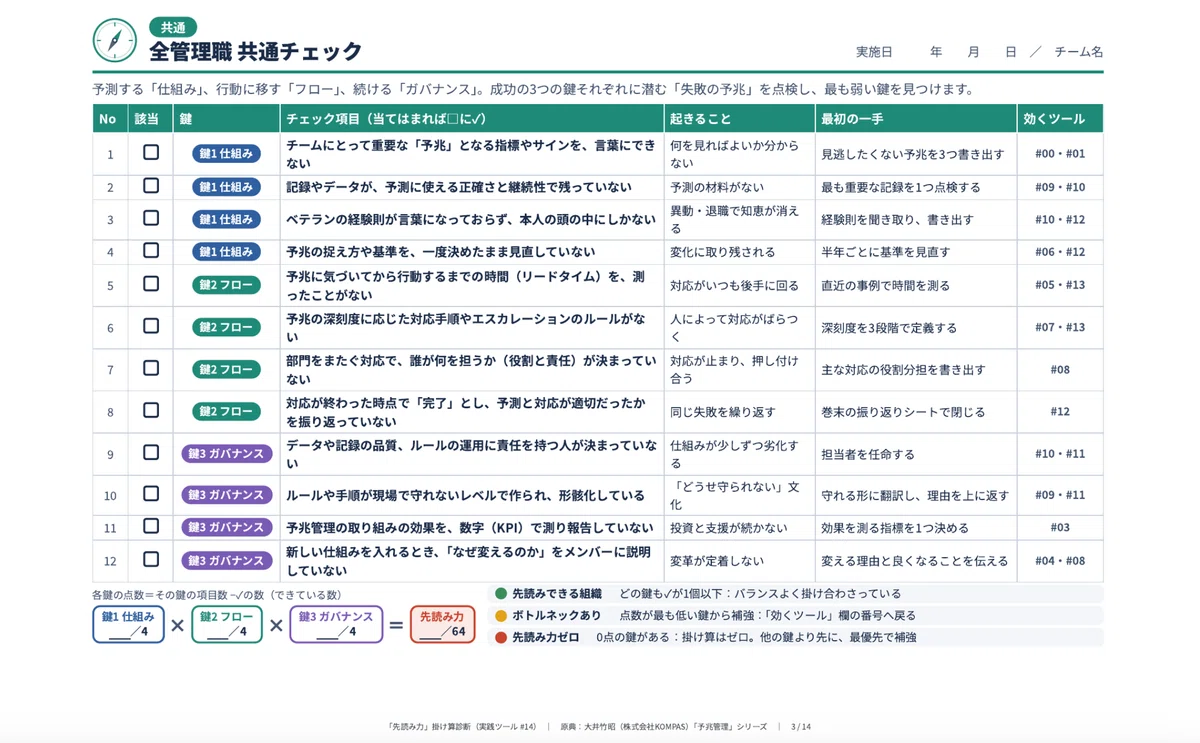This screenshot has height=743, width=1200.
Task: Mark the checkbox for item No 8
Action: click(151, 410)
